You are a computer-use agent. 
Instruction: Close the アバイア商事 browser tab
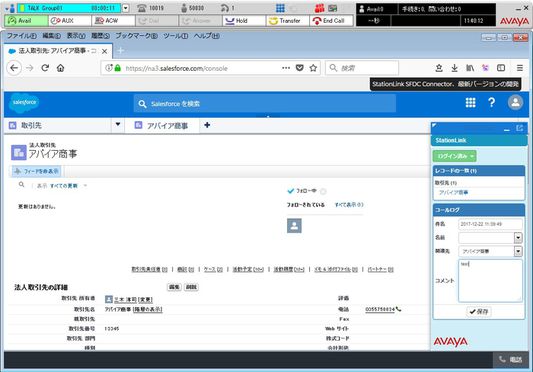click(x=105, y=51)
